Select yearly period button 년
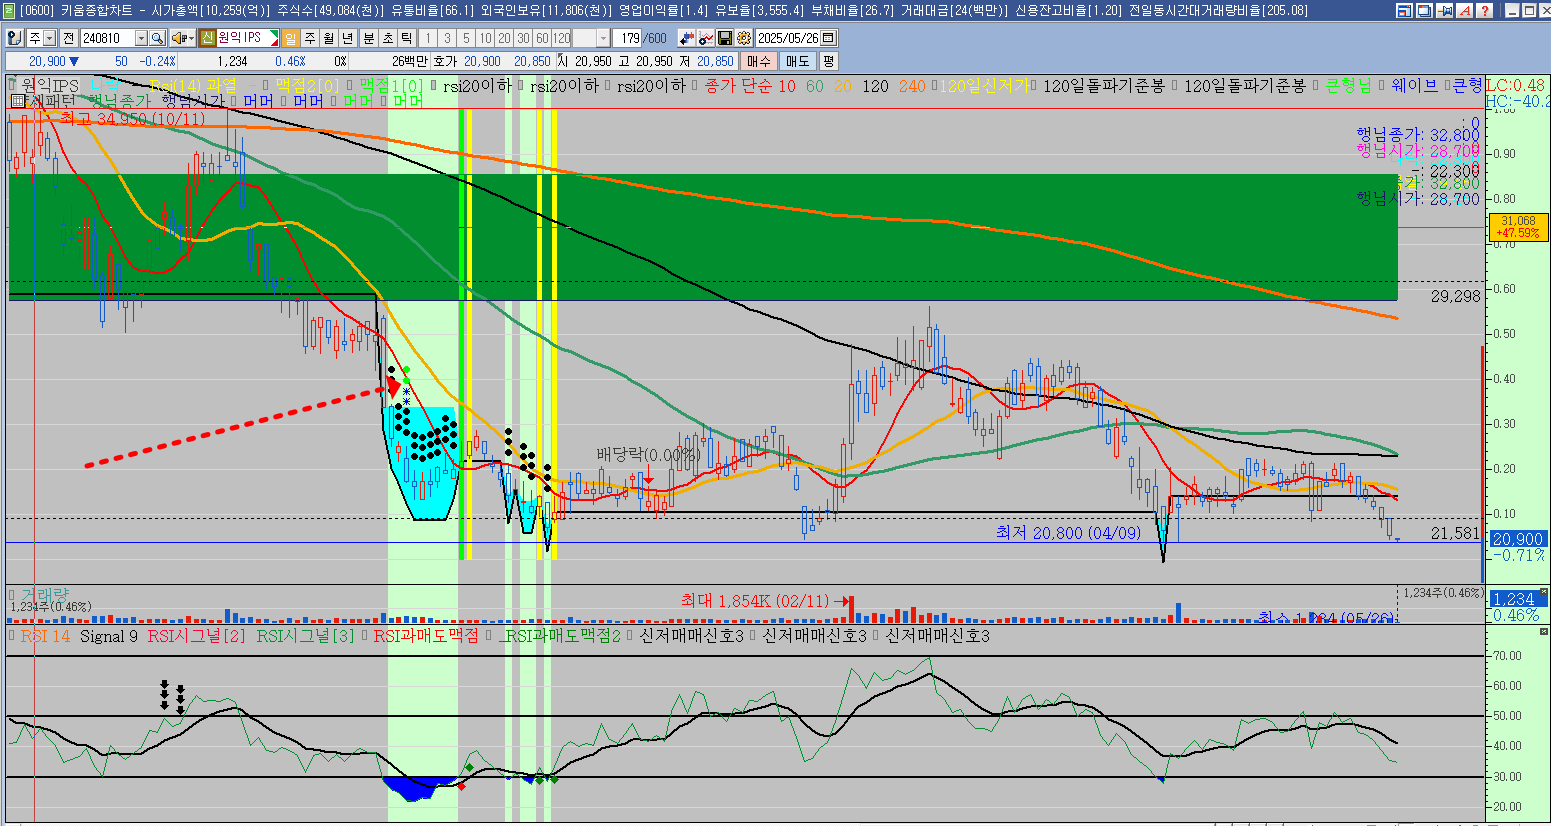Image resolution: width=1551 pixels, height=826 pixels. [x=347, y=38]
